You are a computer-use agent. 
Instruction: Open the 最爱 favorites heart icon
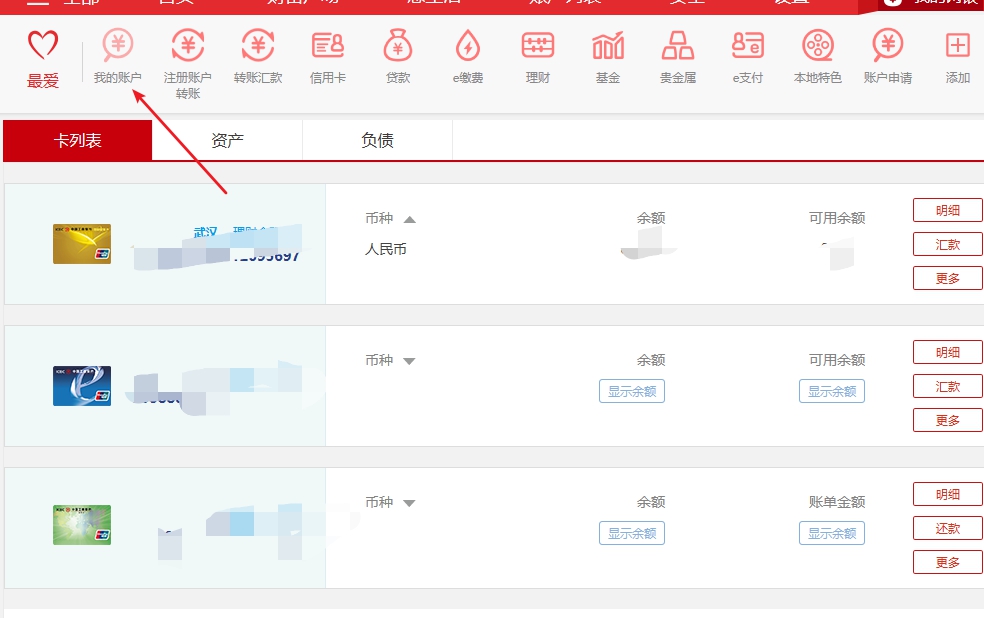click(x=43, y=58)
